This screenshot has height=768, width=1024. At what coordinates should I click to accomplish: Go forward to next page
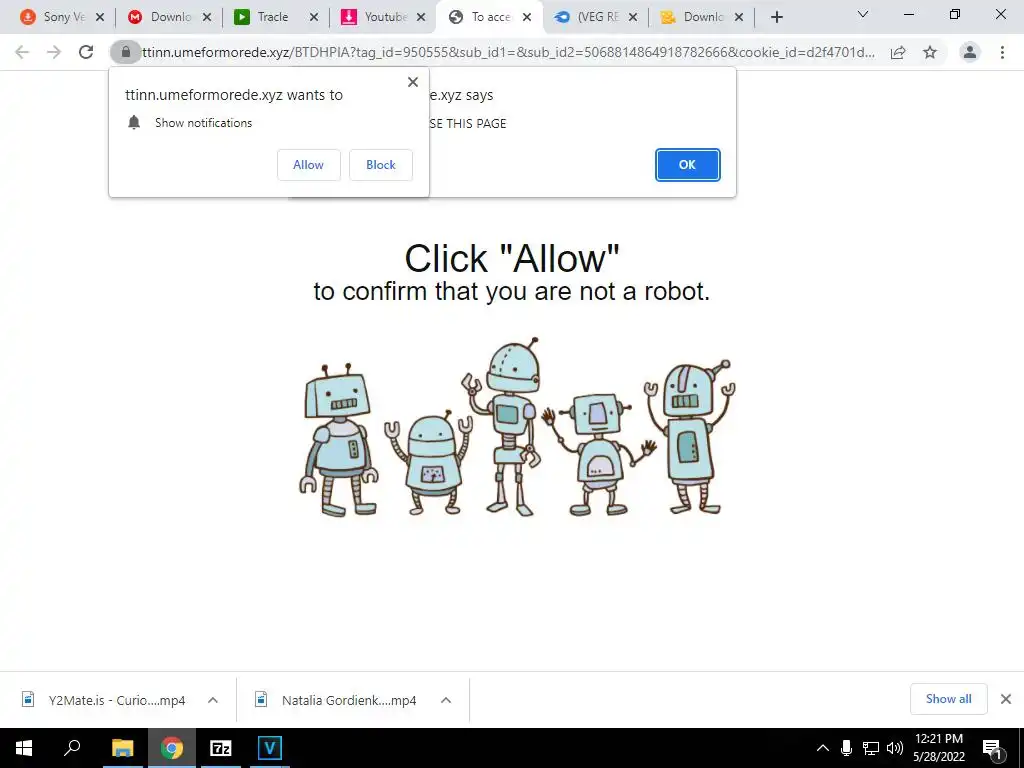pos(54,52)
